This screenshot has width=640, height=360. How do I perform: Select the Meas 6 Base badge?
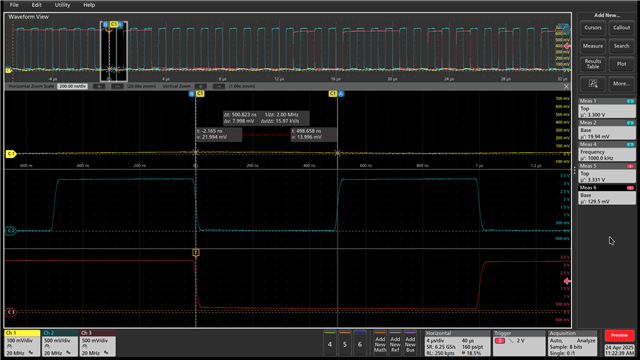click(607, 195)
